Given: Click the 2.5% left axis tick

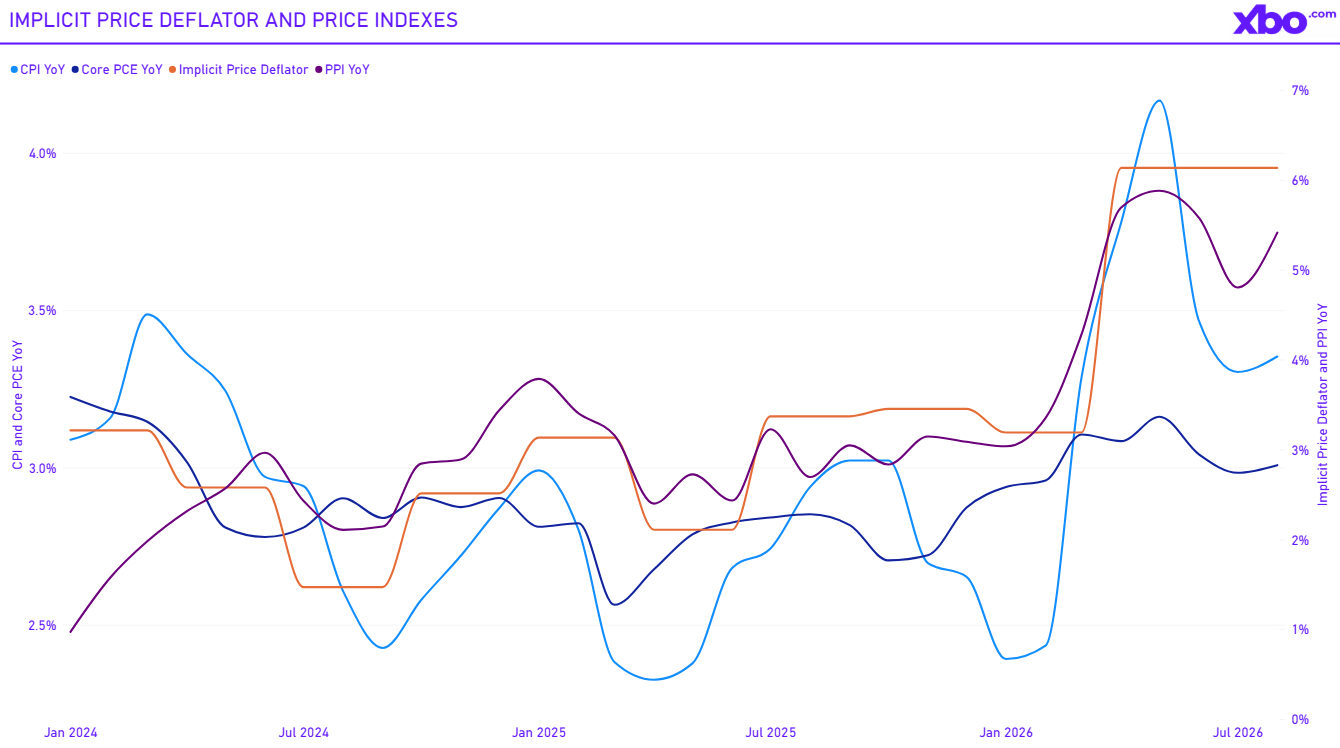Looking at the screenshot, I should 42,626.
